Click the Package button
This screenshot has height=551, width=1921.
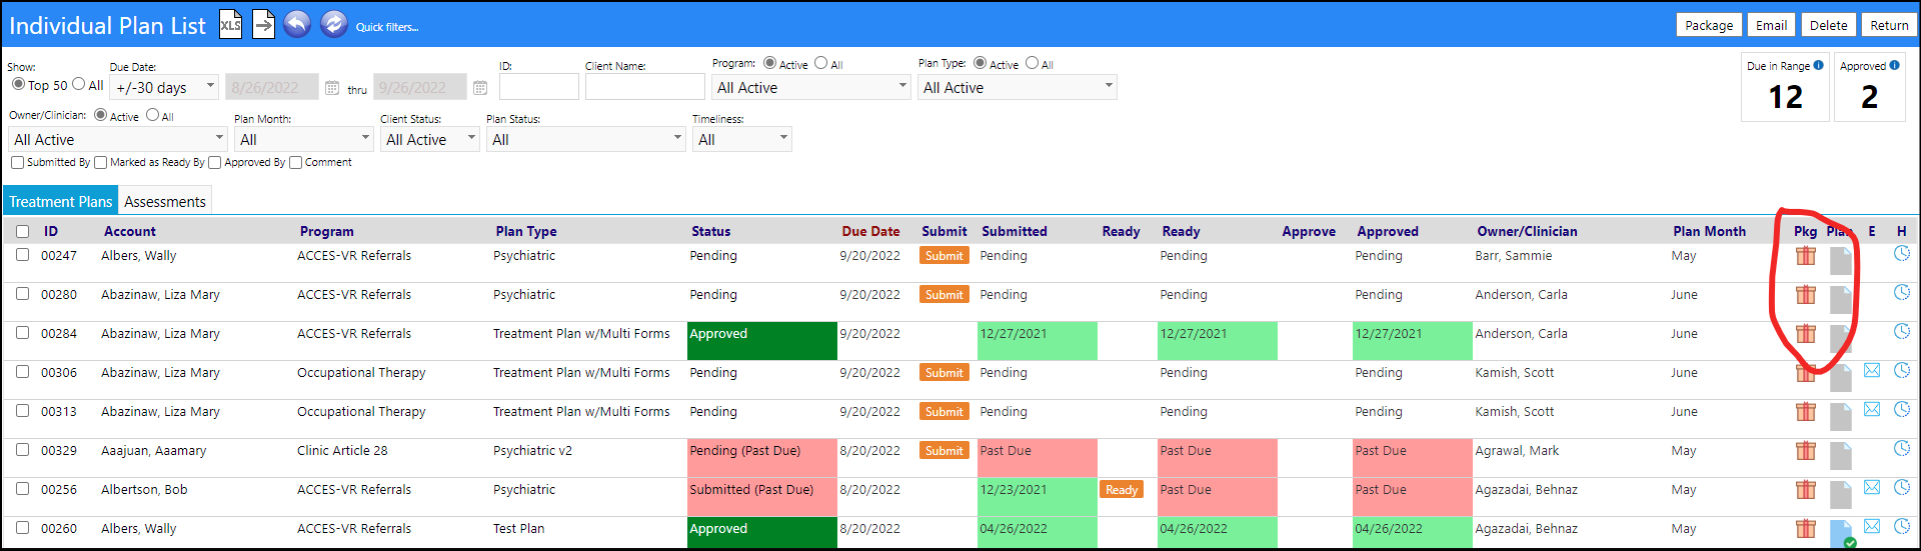1709,25
